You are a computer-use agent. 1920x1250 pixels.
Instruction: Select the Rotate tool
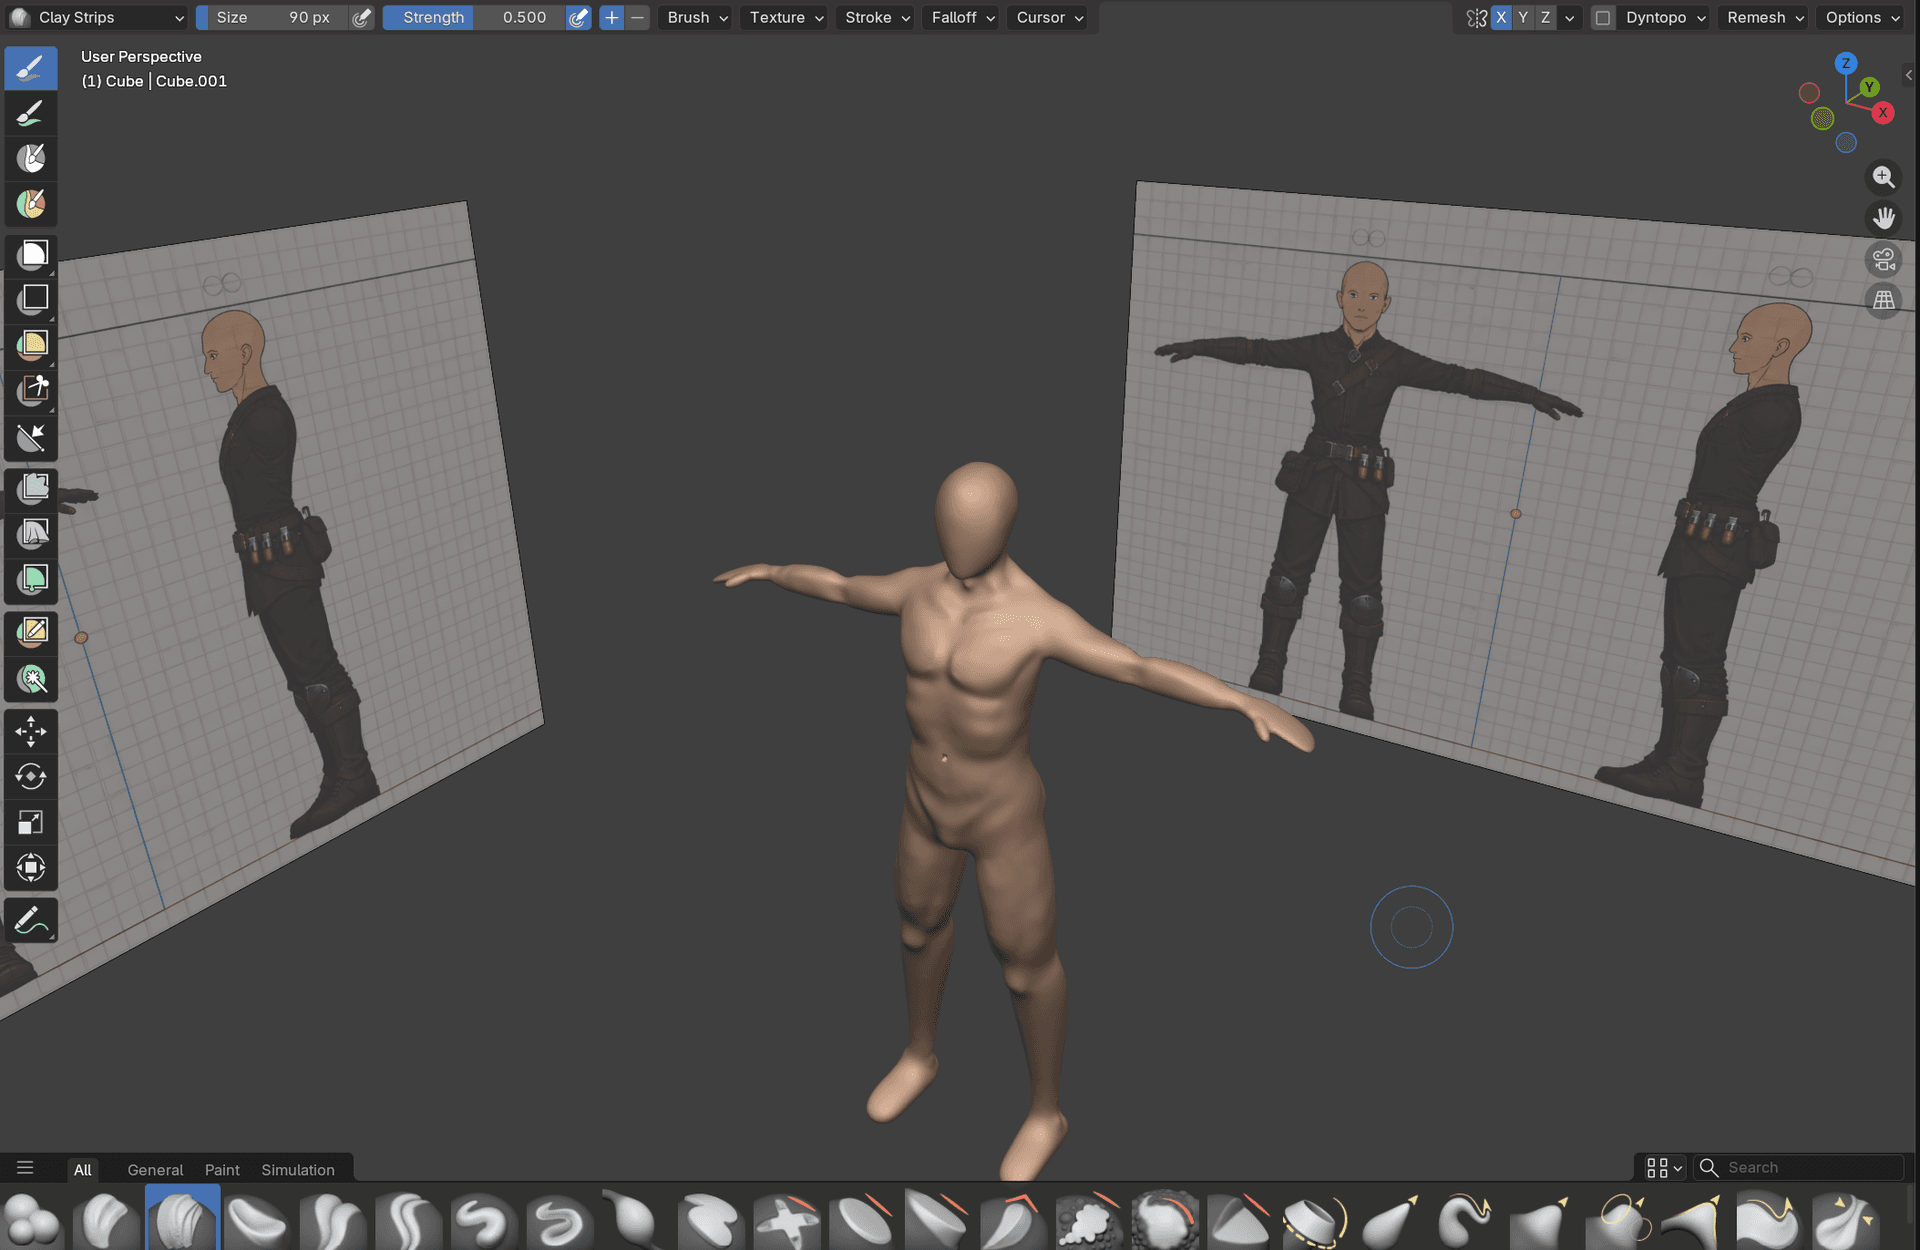click(31, 777)
